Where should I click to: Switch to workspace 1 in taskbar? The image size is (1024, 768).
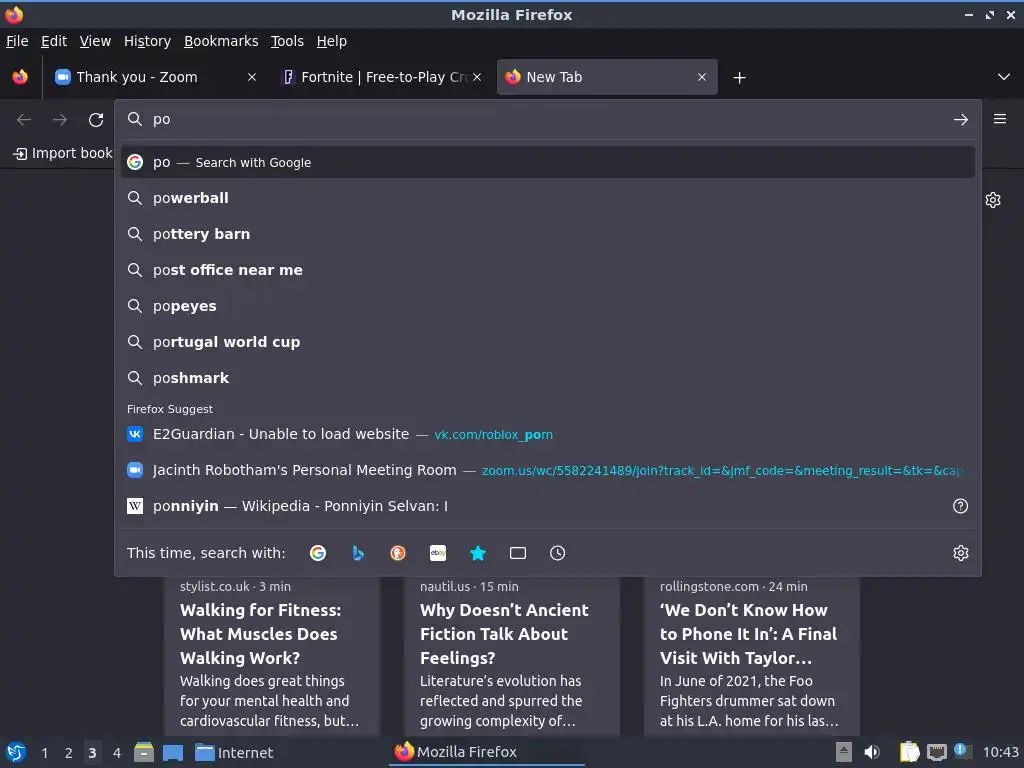pos(44,753)
